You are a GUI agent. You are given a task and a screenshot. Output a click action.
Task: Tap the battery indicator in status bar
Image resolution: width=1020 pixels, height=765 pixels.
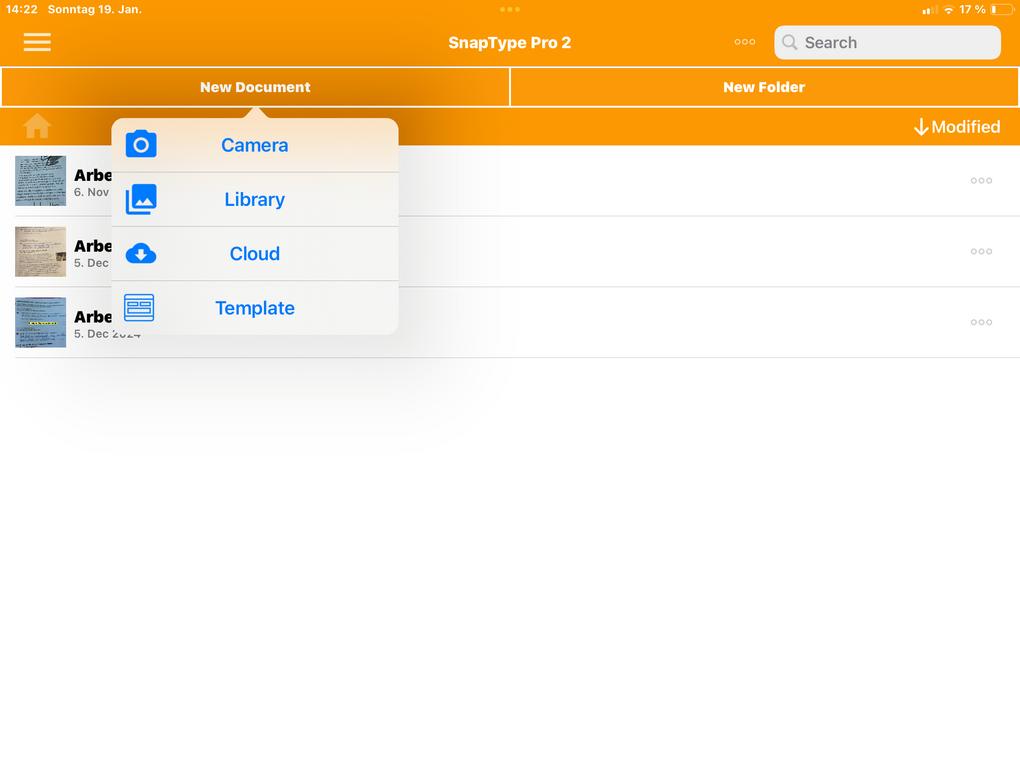(1002, 10)
